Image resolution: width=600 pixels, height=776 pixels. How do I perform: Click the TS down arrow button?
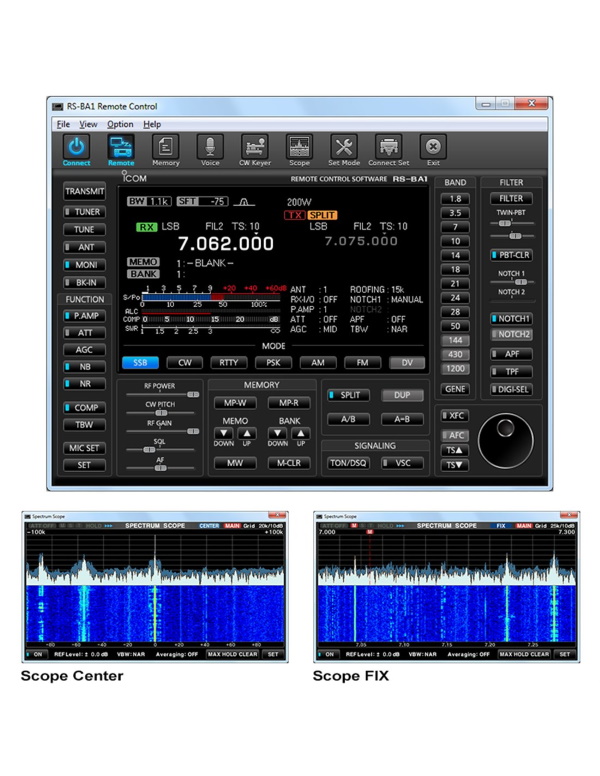coord(454,465)
